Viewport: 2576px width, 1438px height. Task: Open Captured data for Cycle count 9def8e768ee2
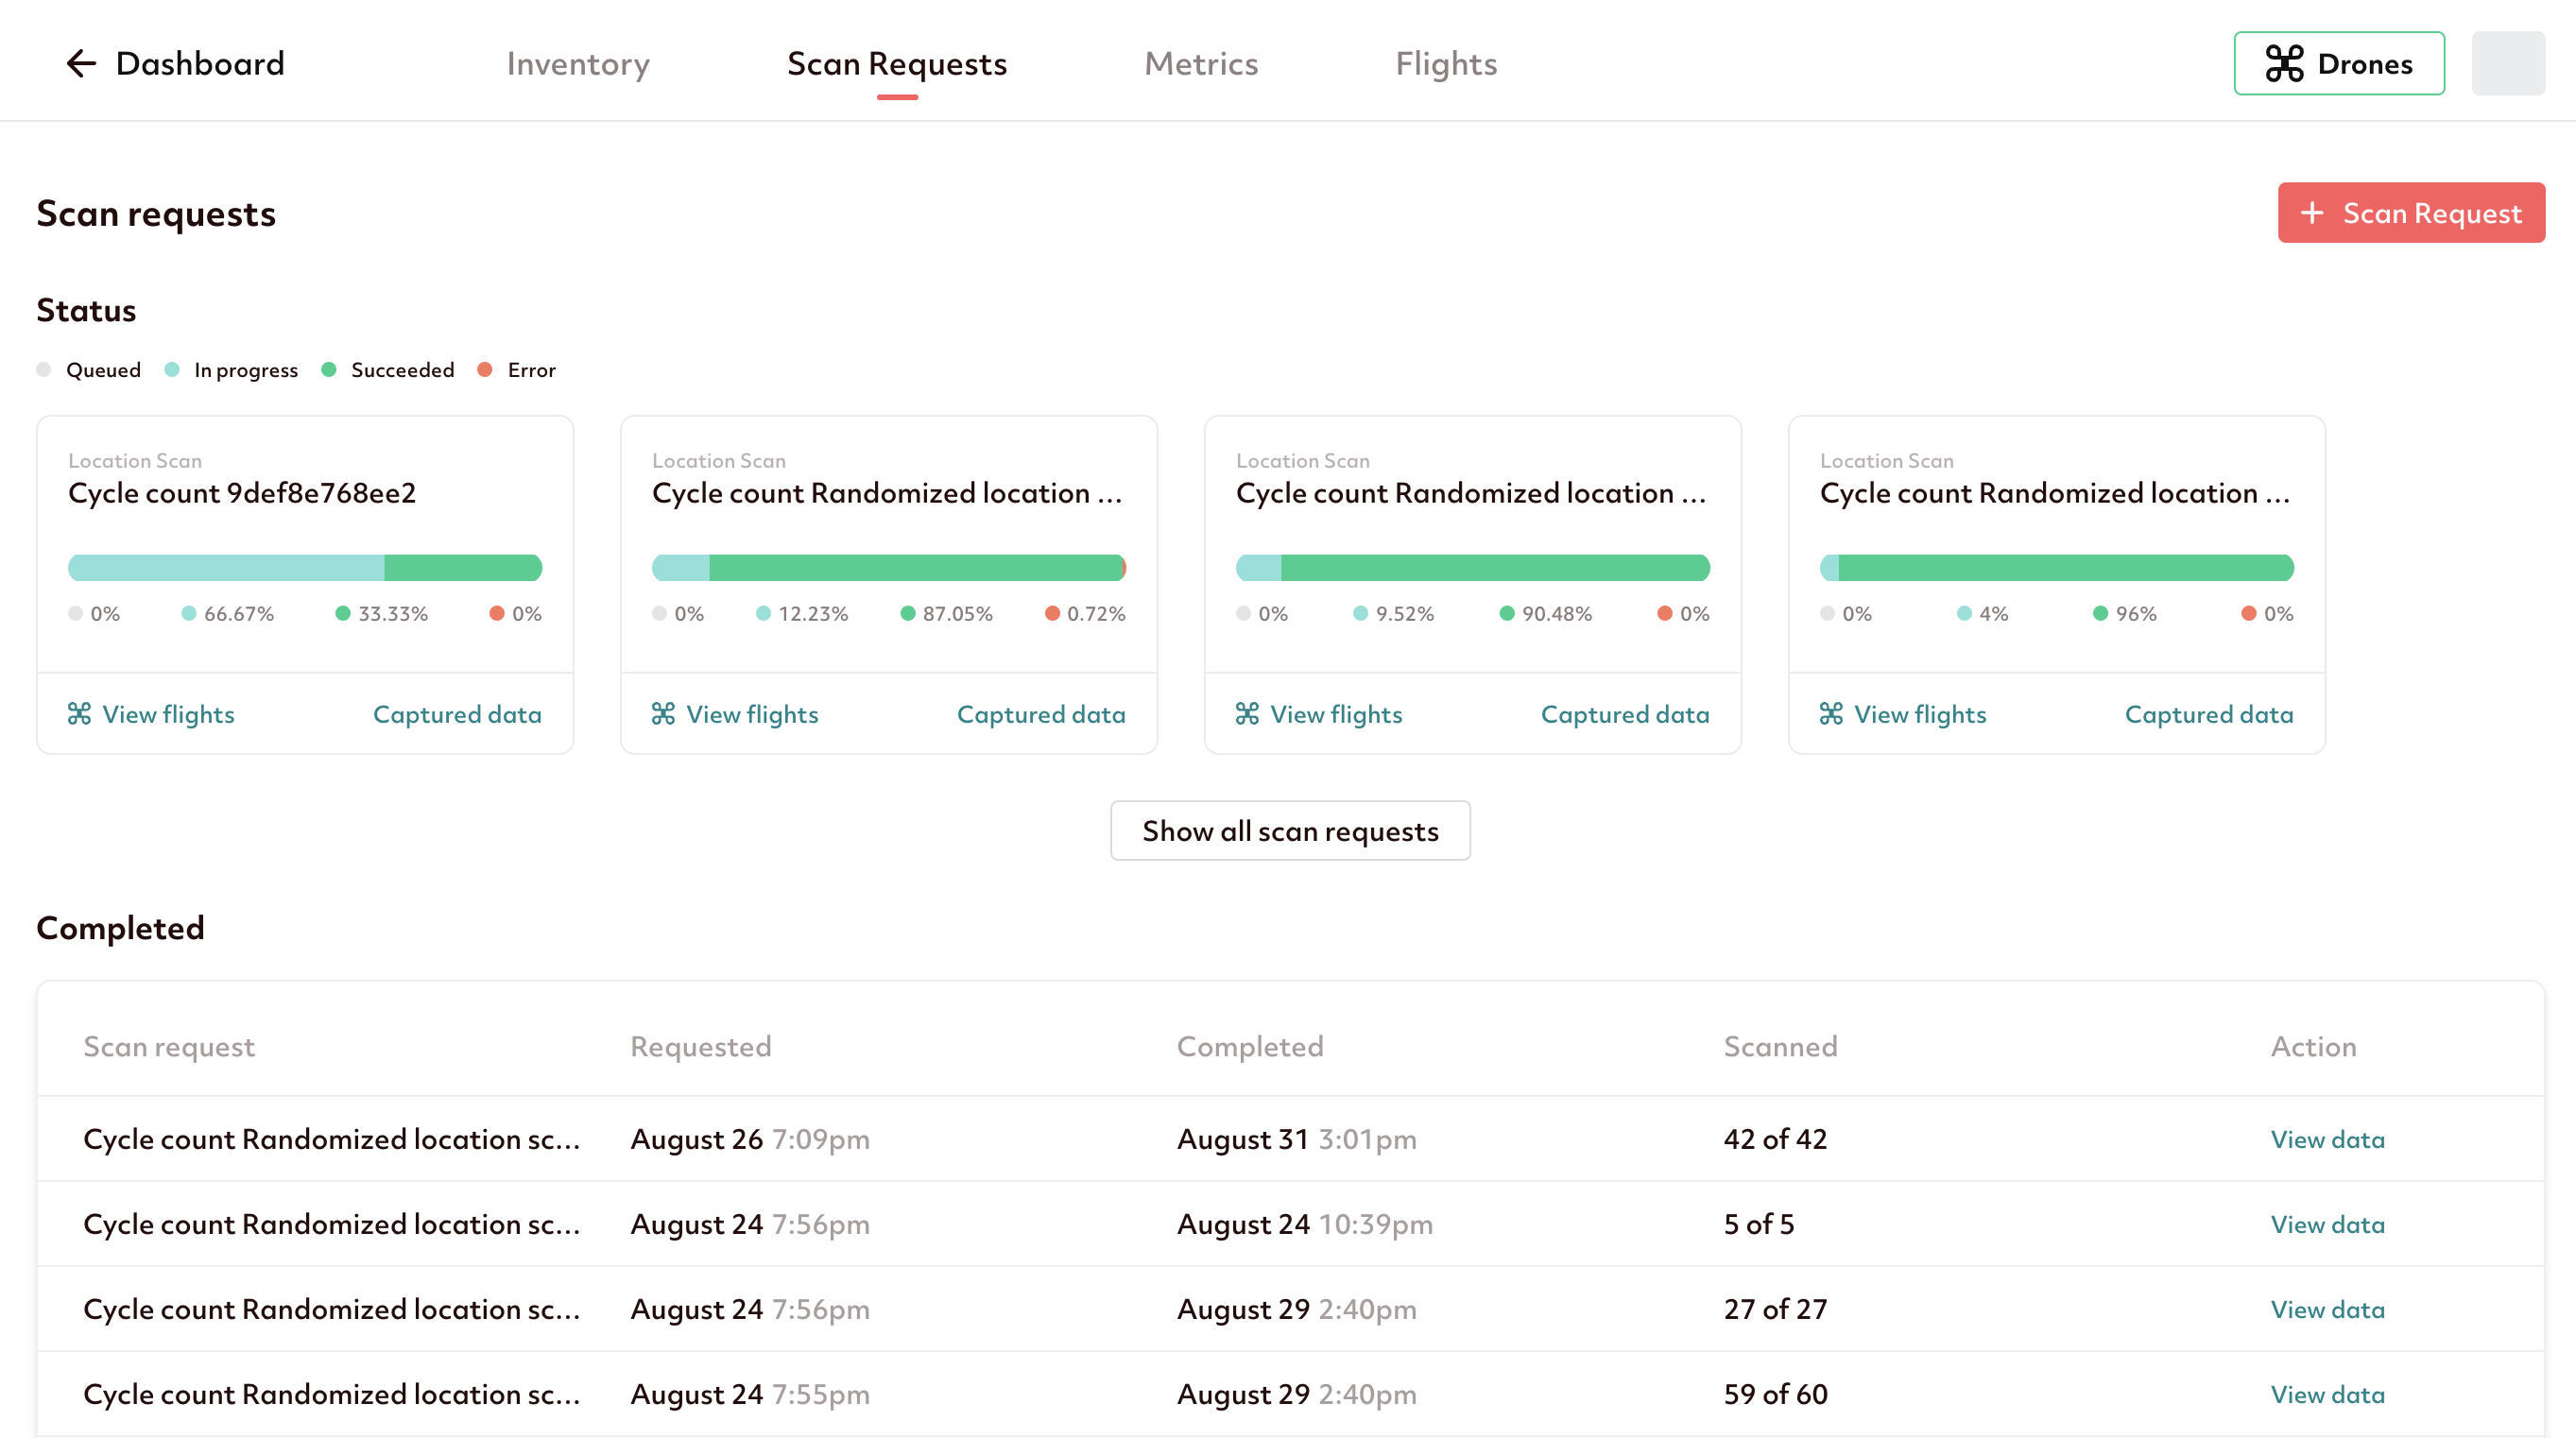click(457, 714)
